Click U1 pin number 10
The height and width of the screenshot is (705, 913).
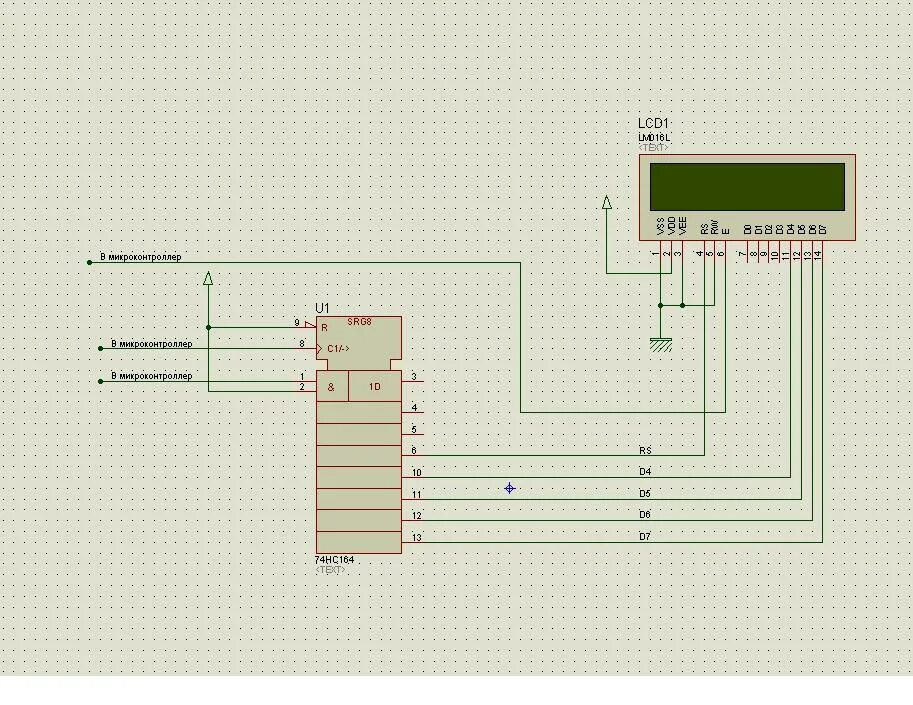(x=416, y=473)
